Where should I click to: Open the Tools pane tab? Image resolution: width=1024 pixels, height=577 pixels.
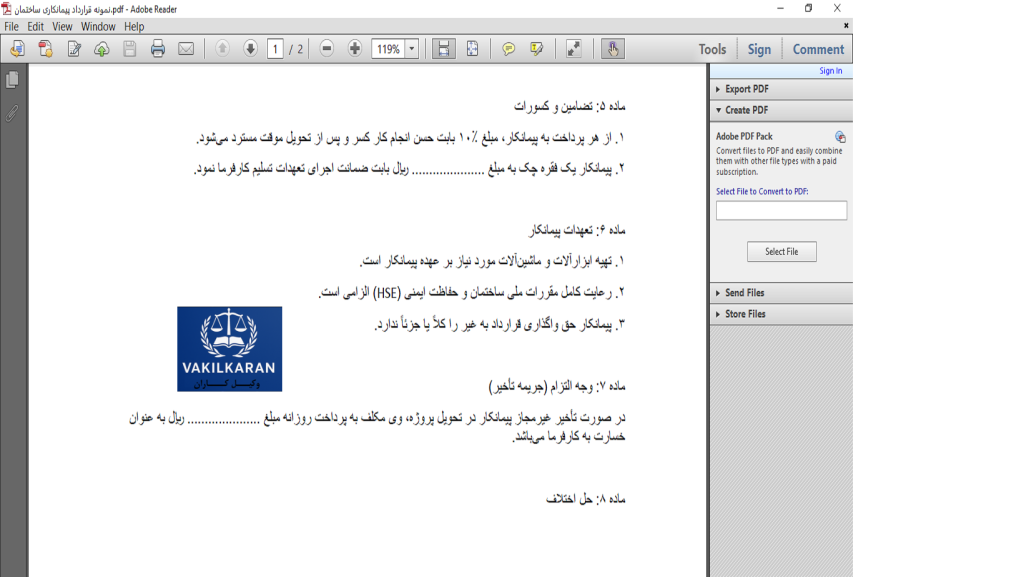click(712, 49)
